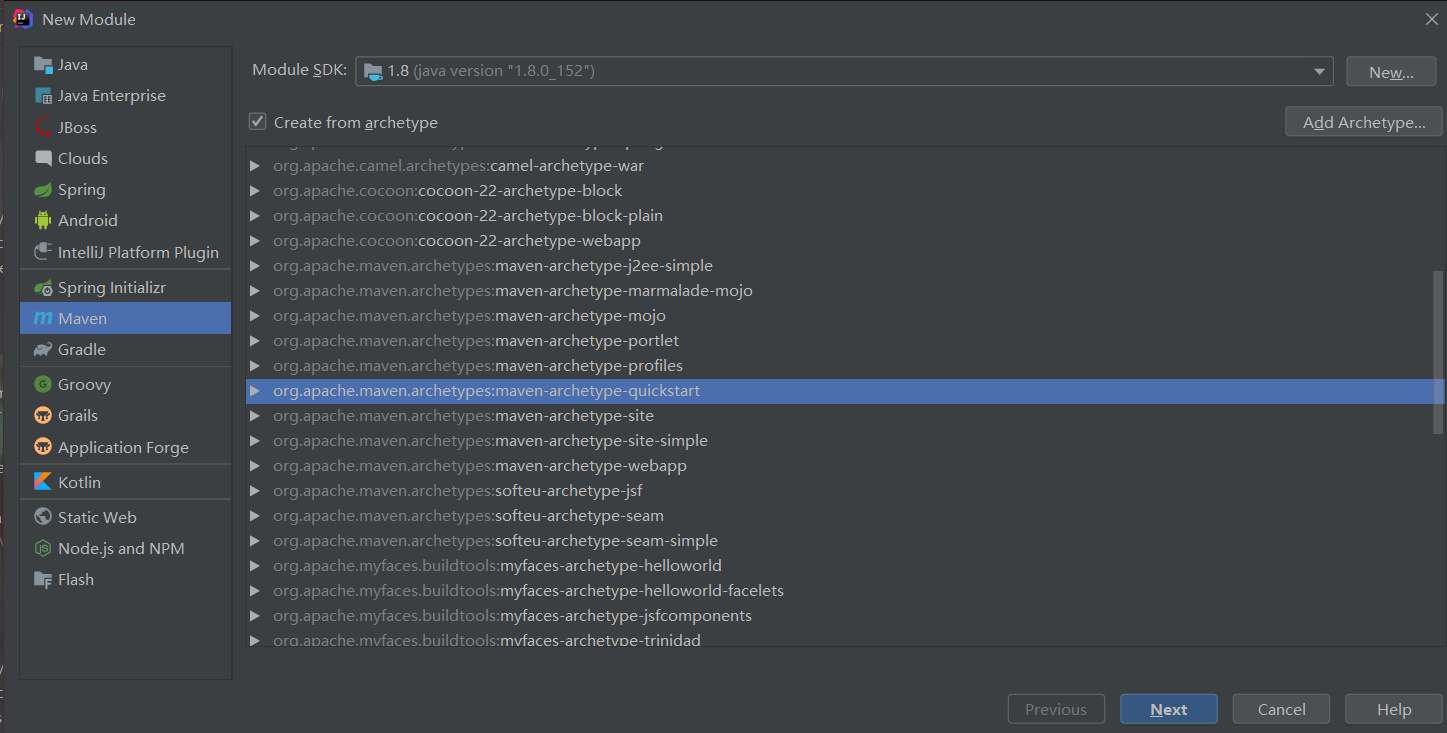
Task: Select JBoss module type
Action: [x=125, y=127]
